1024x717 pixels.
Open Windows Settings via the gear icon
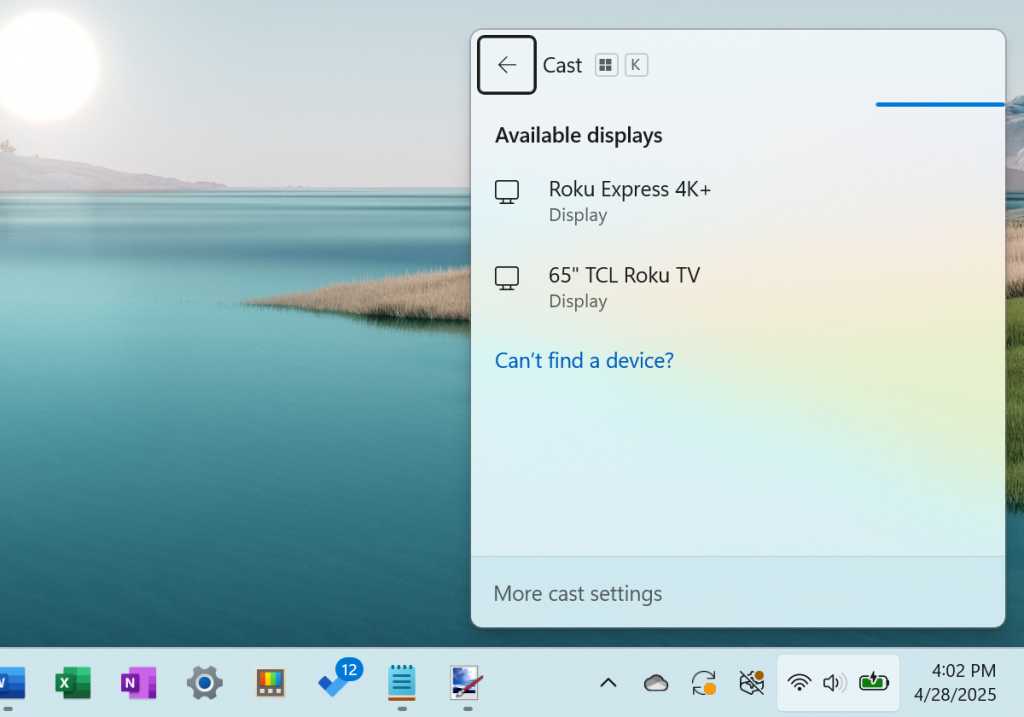coord(203,684)
